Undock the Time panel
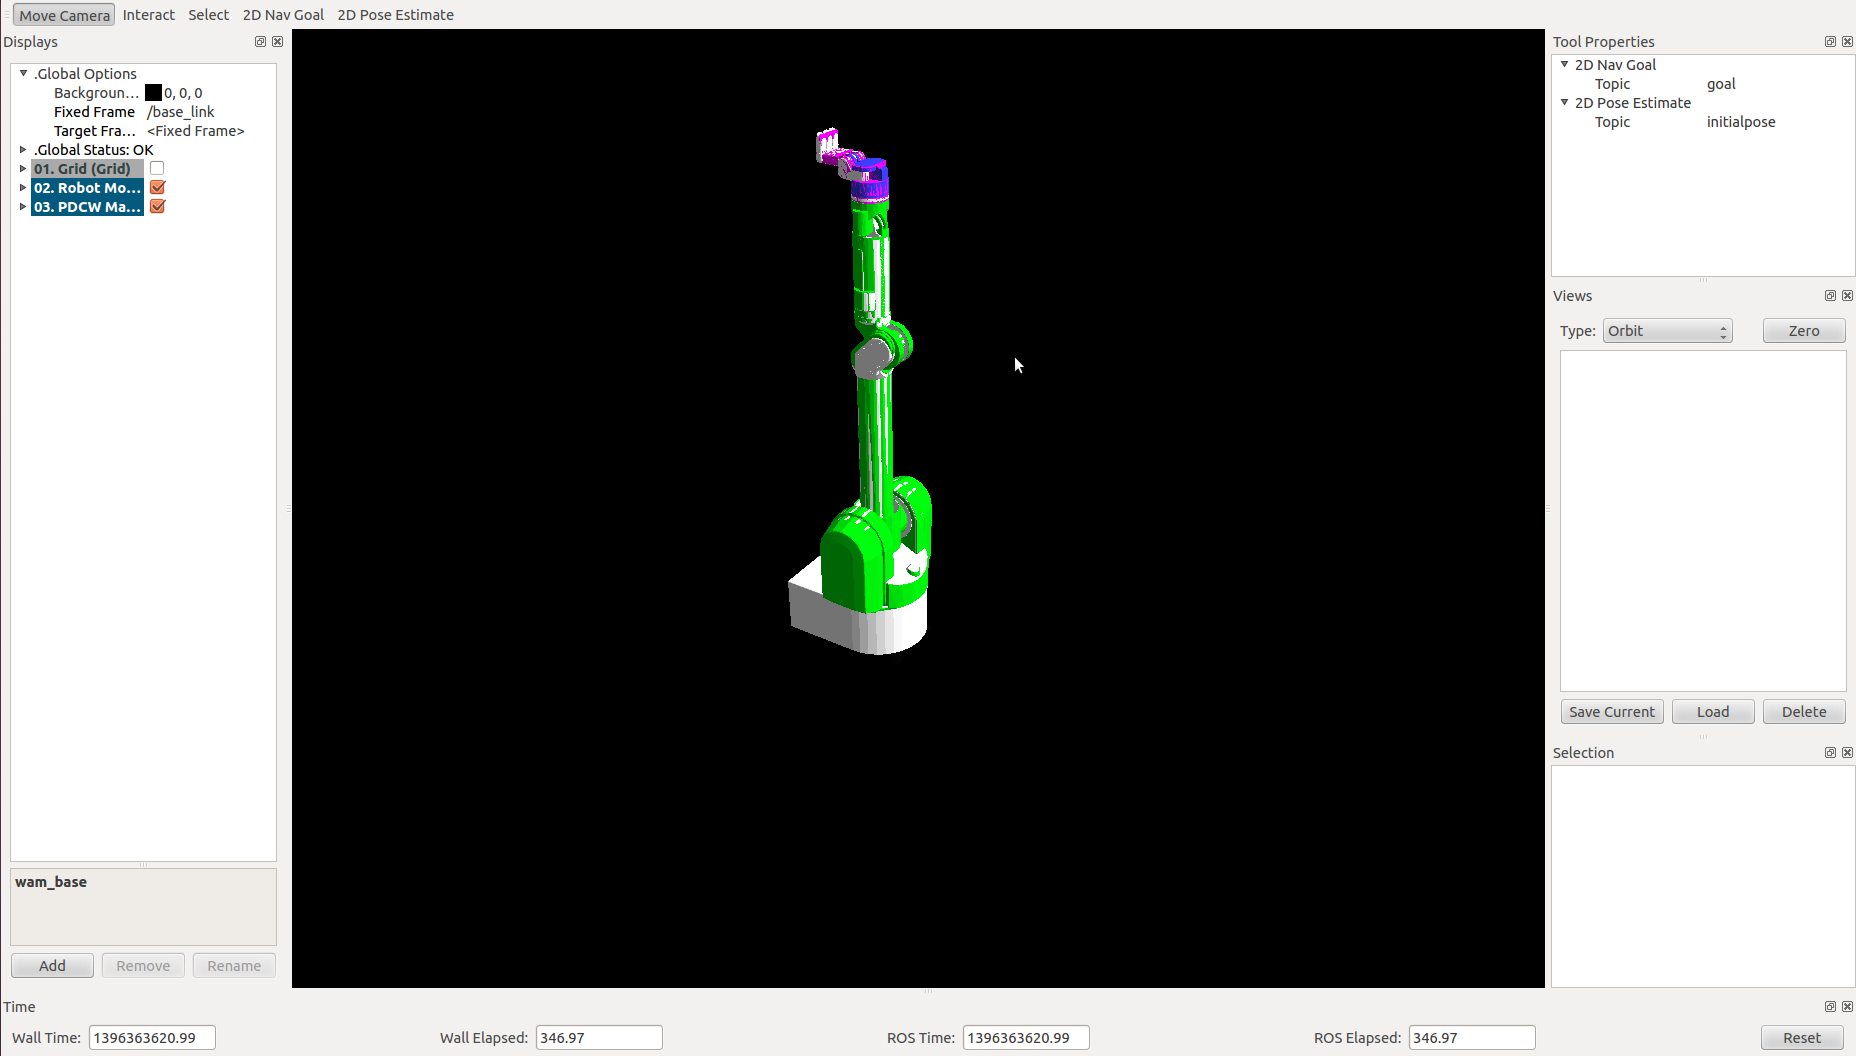The image size is (1856, 1056). pyautogui.click(x=1830, y=1007)
